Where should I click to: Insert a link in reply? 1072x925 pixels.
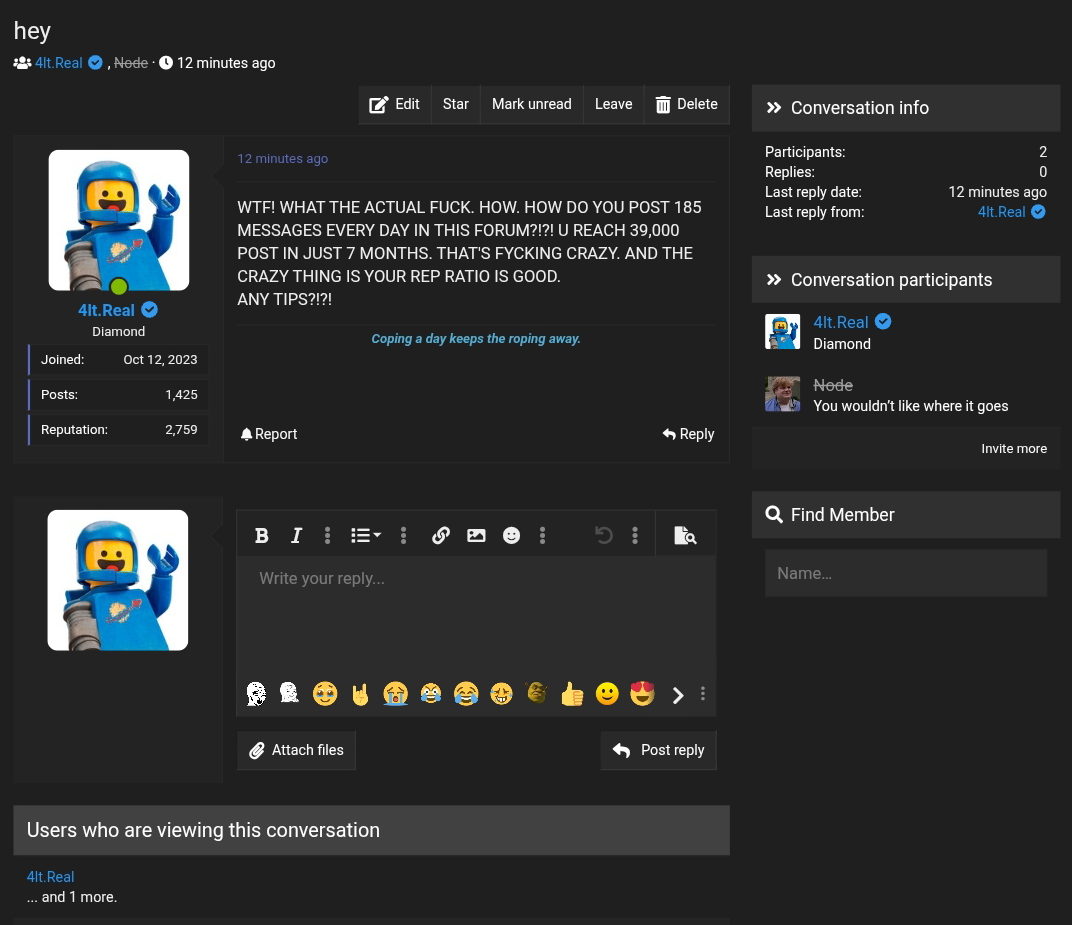point(441,536)
